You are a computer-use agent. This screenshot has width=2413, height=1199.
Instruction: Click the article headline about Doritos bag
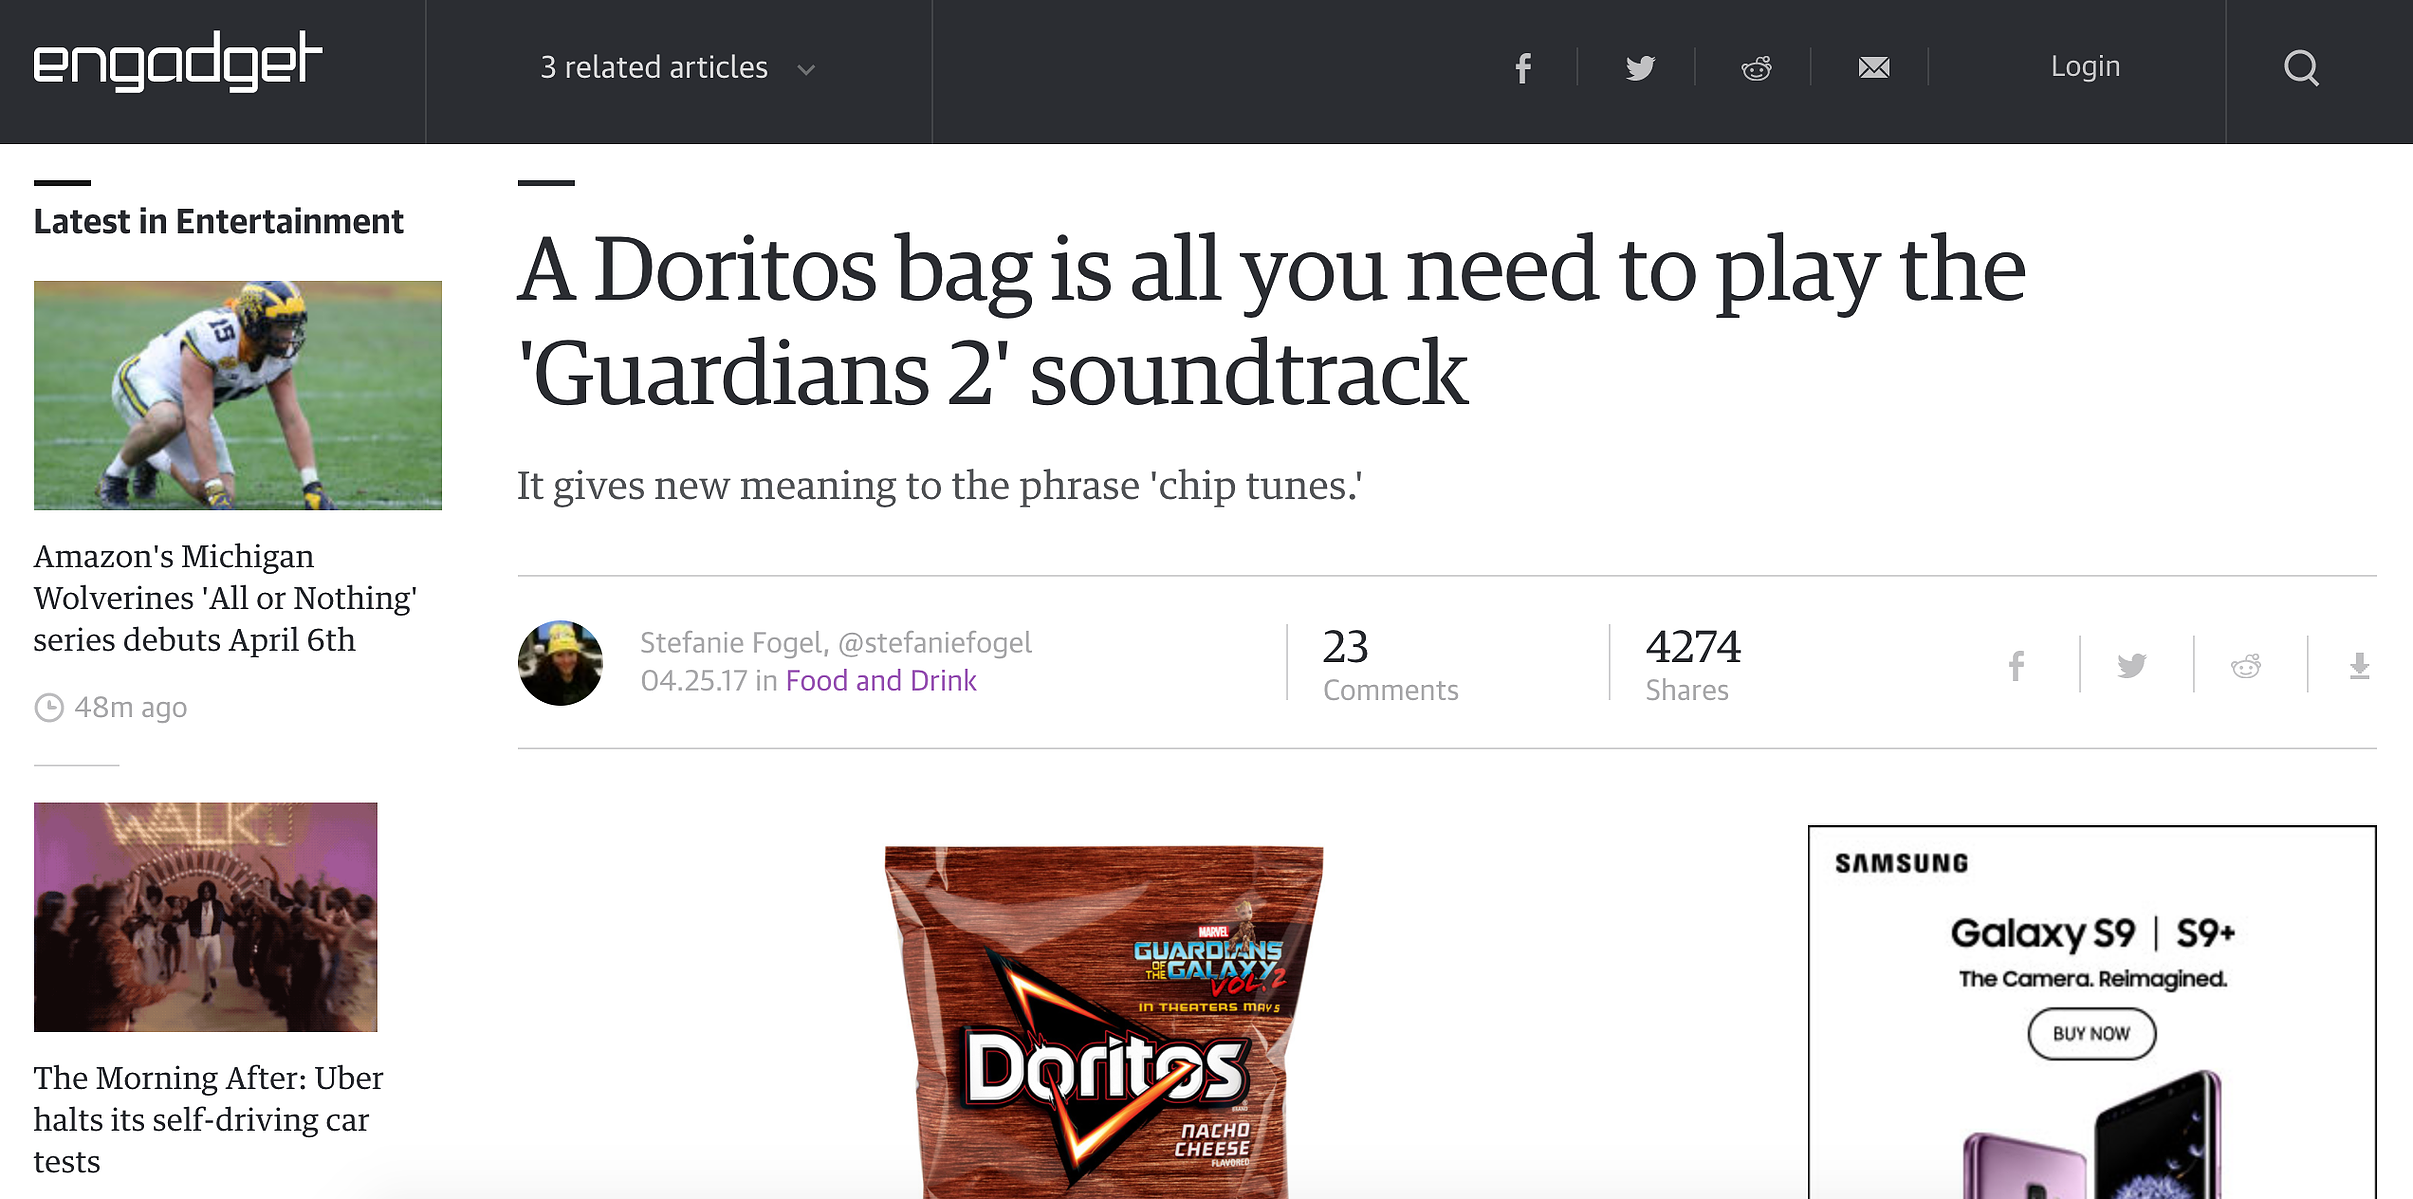[x=1271, y=321]
